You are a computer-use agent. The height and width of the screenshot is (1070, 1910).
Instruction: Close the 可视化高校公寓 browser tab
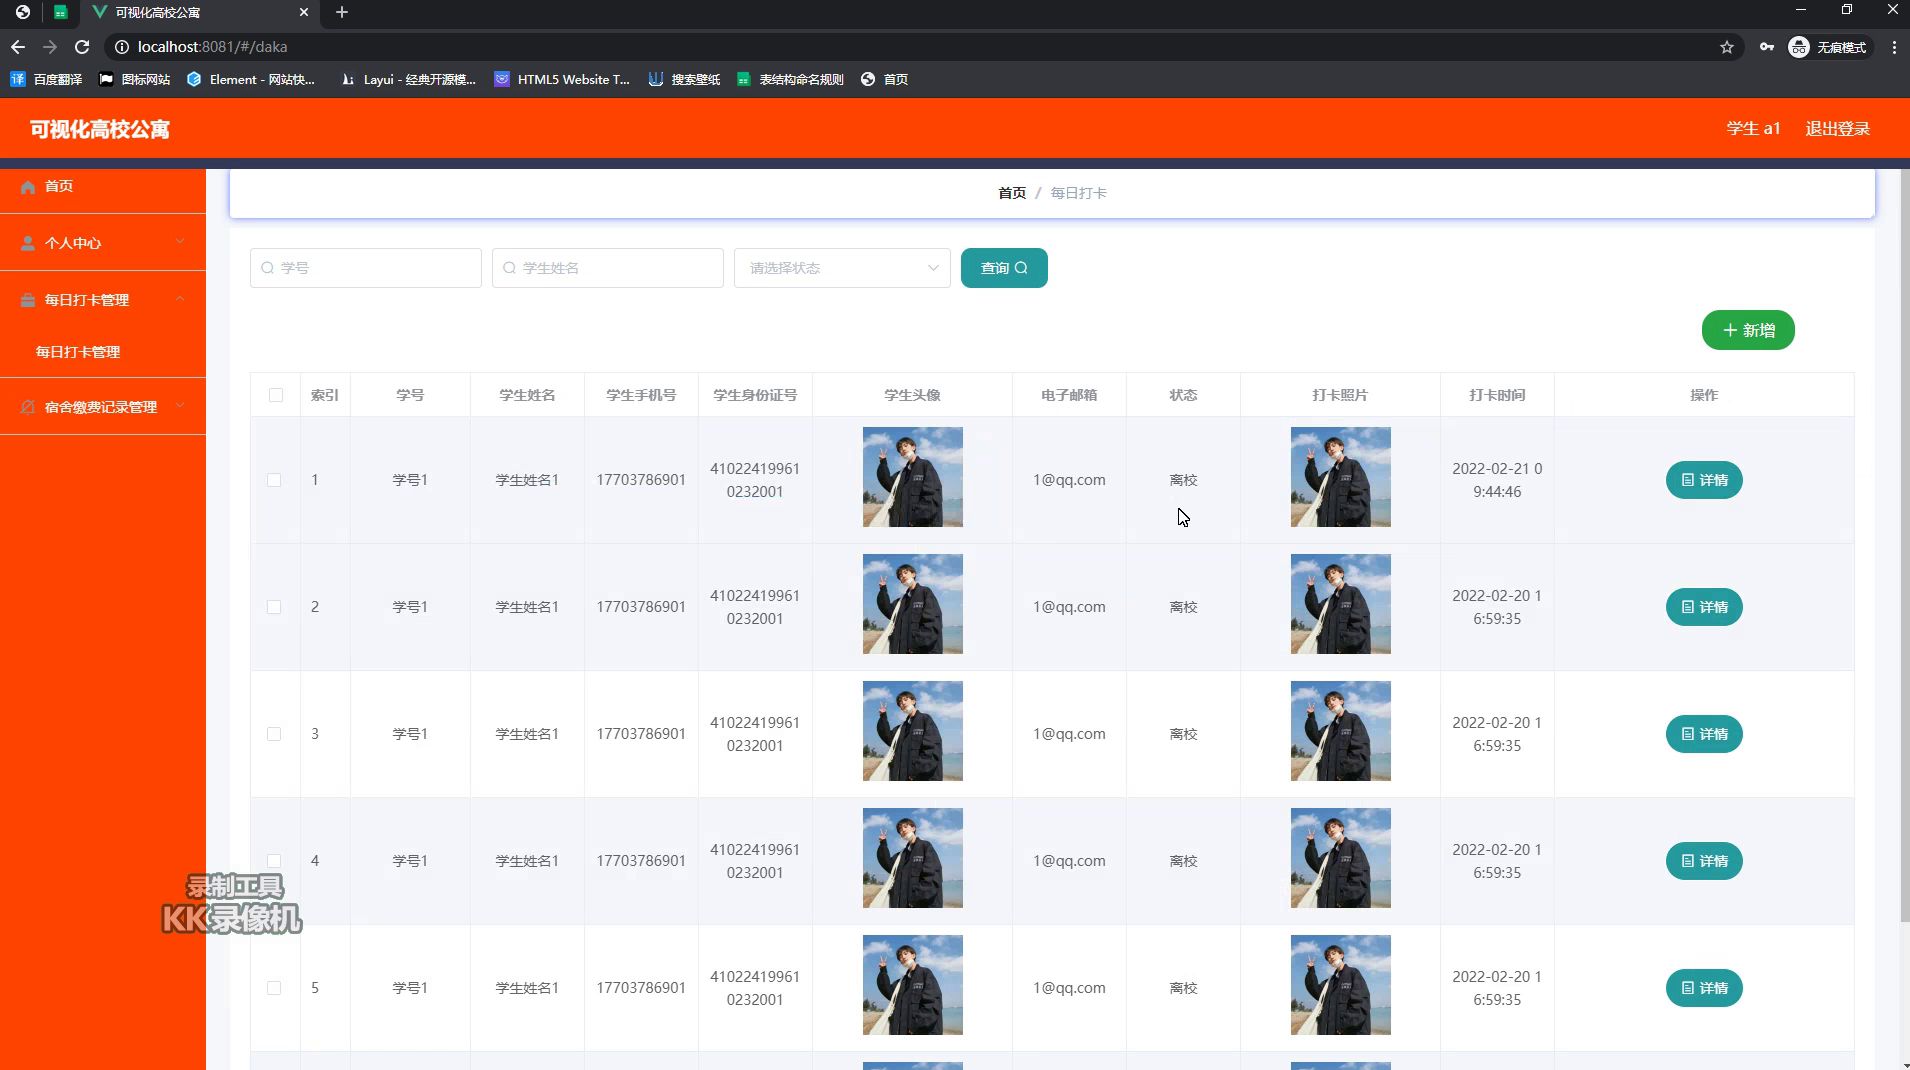click(x=304, y=12)
